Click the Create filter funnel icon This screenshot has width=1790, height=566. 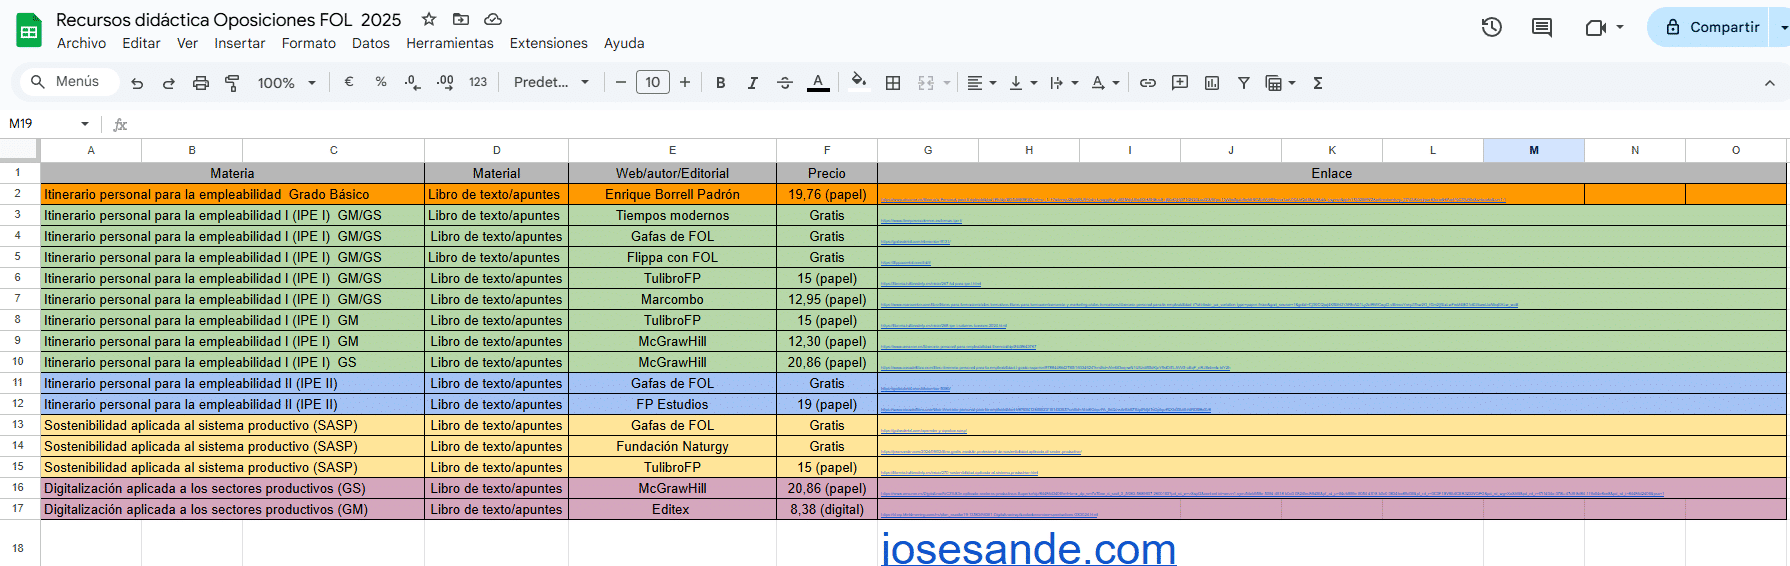(1244, 83)
